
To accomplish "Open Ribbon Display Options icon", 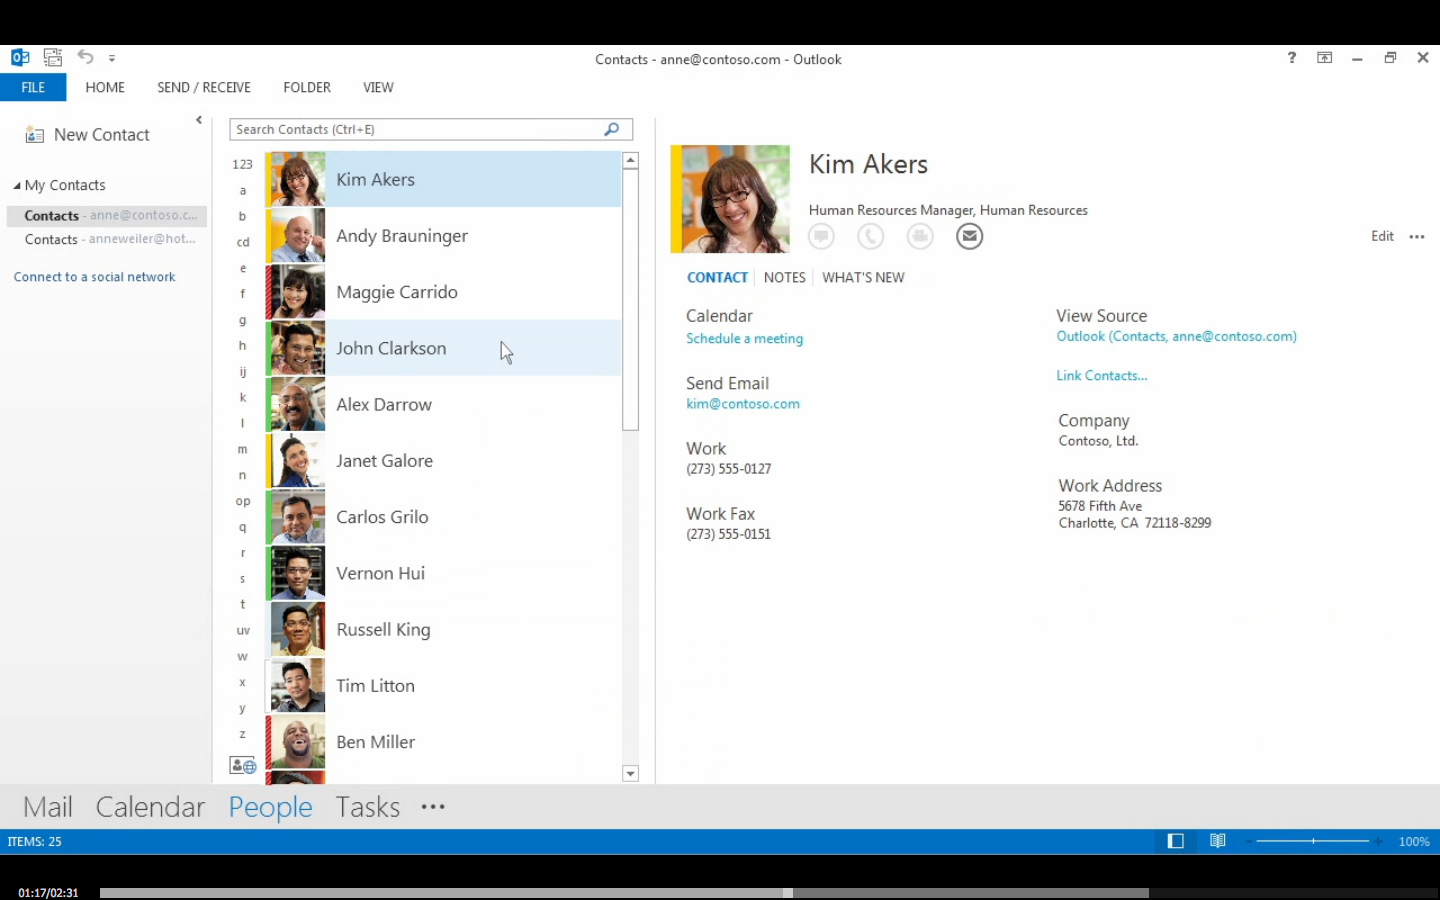I will [x=1325, y=58].
